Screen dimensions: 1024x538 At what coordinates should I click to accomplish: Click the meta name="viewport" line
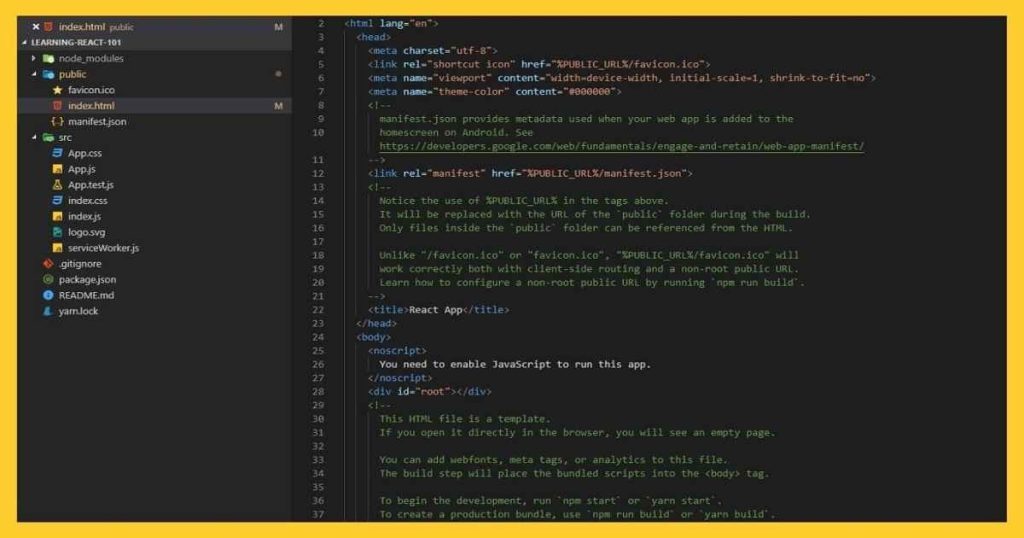[622, 78]
